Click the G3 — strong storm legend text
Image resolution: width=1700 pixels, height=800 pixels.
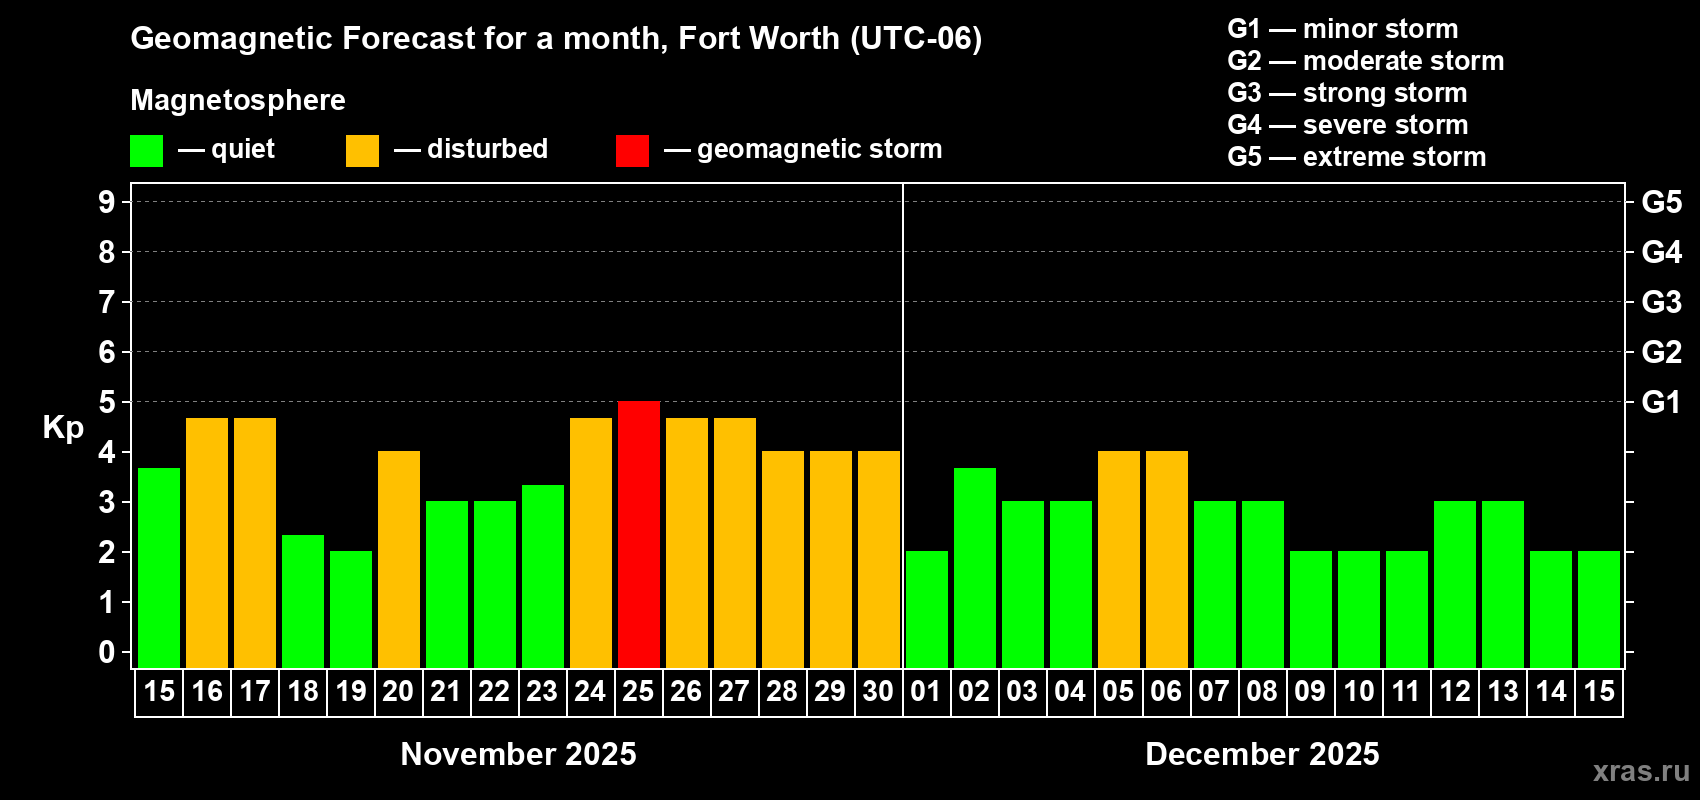point(1347,93)
